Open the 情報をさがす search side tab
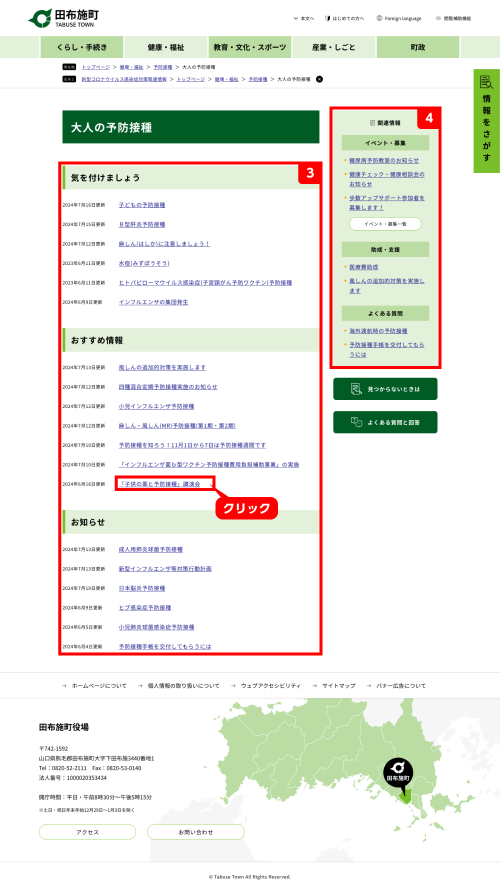This screenshot has width=500, height=891. pyautogui.click(x=486, y=120)
